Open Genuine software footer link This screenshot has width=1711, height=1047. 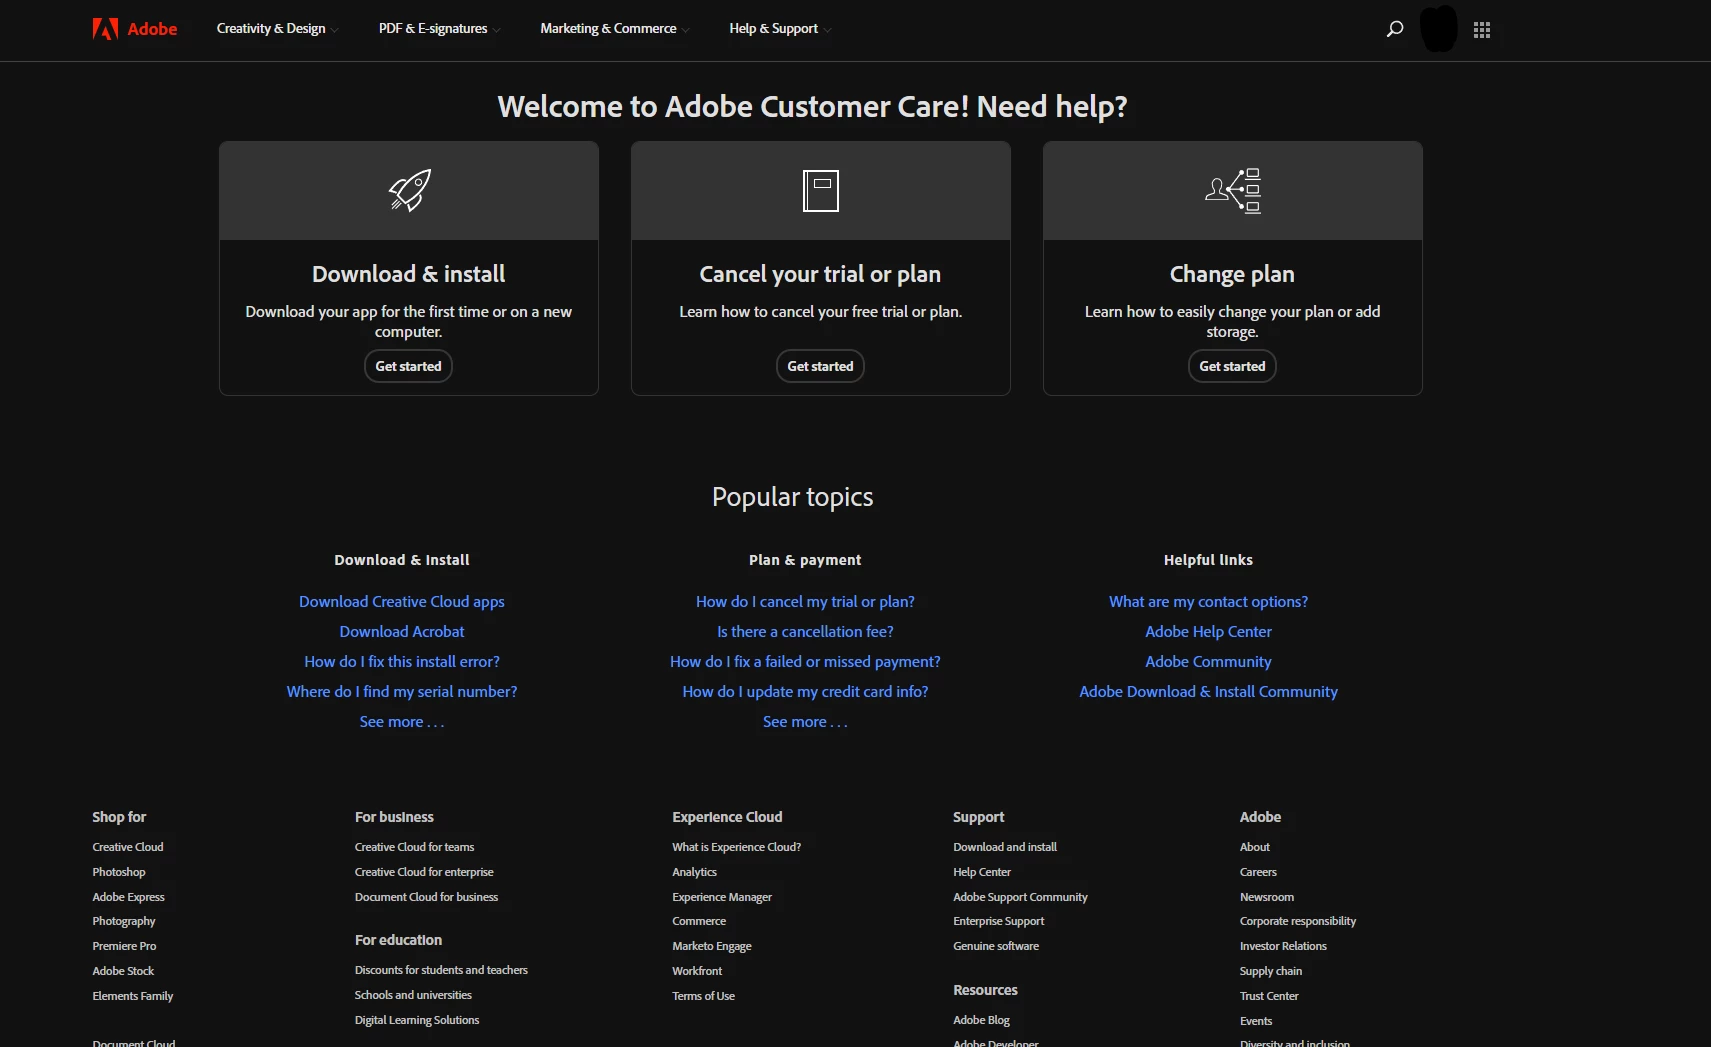pyautogui.click(x=996, y=946)
